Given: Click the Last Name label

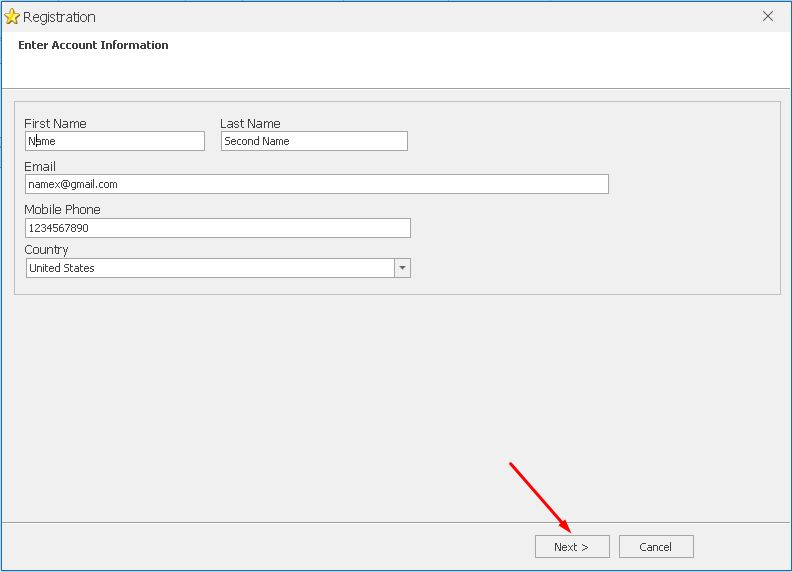Looking at the screenshot, I should 250,123.
